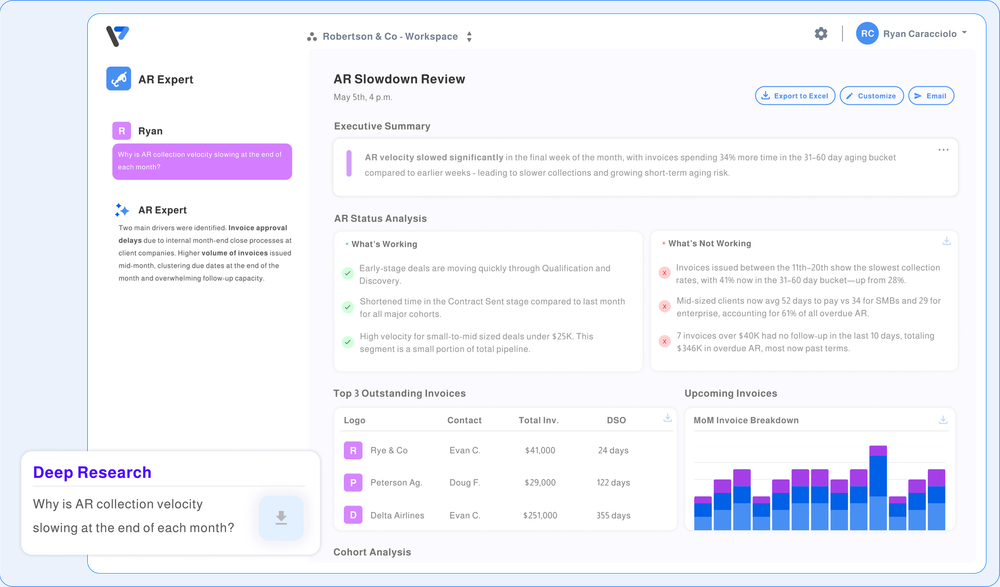The height and width of the screenshot is (587, 1000).
Task: Click the Deep Research heading
Action: tap(92, 472)
